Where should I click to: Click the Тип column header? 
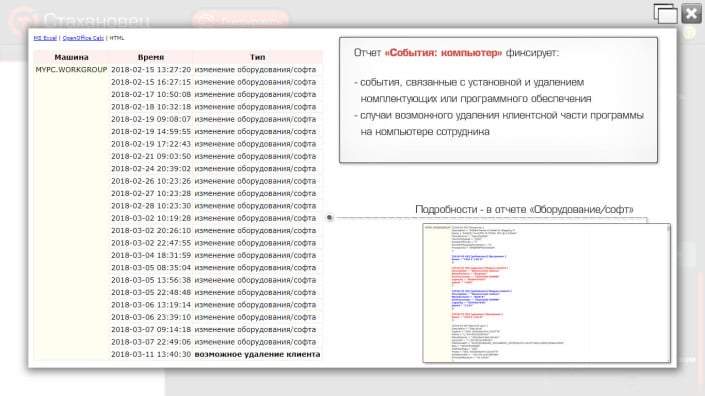[x=258, y=57]
